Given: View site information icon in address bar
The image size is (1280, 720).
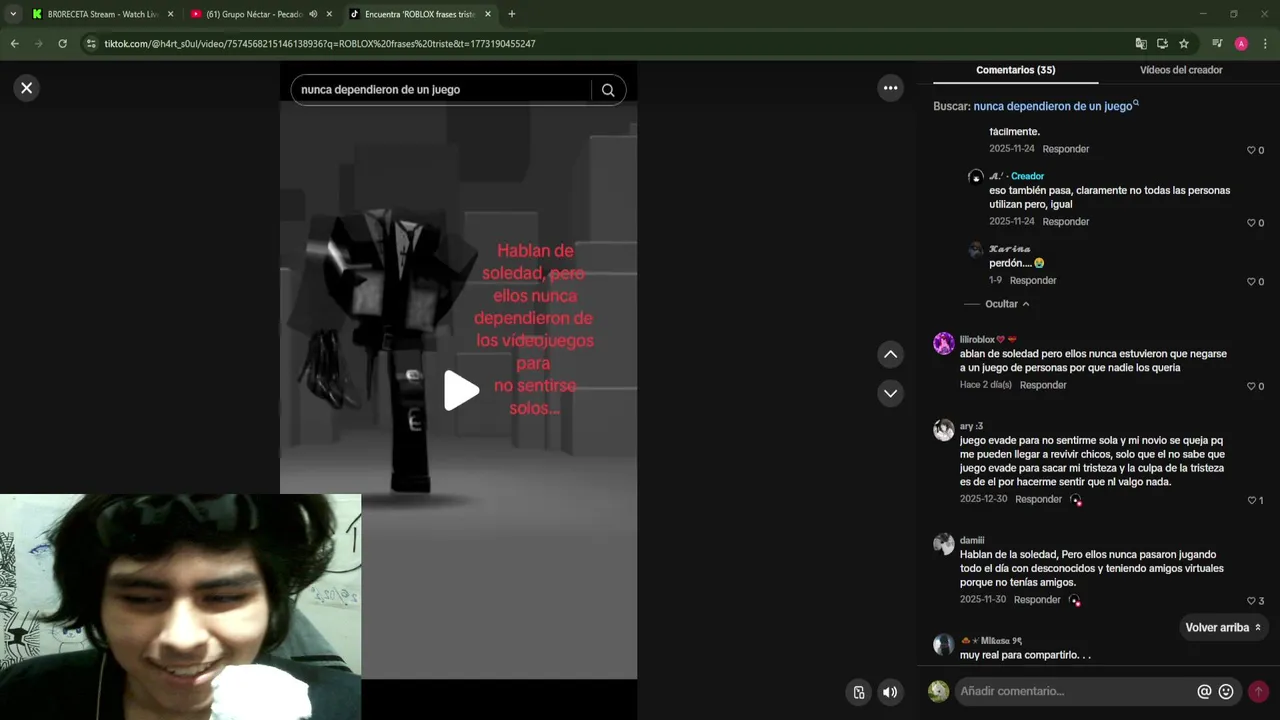Looking at the screenshot, I should [91, 44].
